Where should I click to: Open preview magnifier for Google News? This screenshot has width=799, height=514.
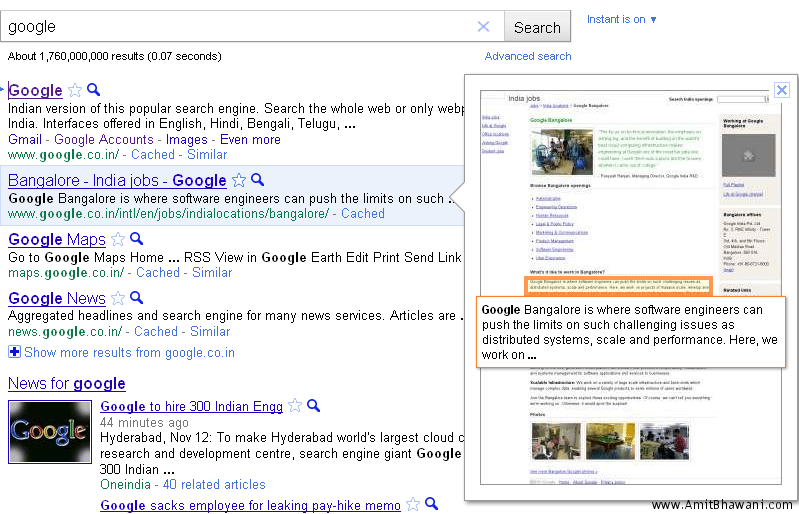(137, 297)
